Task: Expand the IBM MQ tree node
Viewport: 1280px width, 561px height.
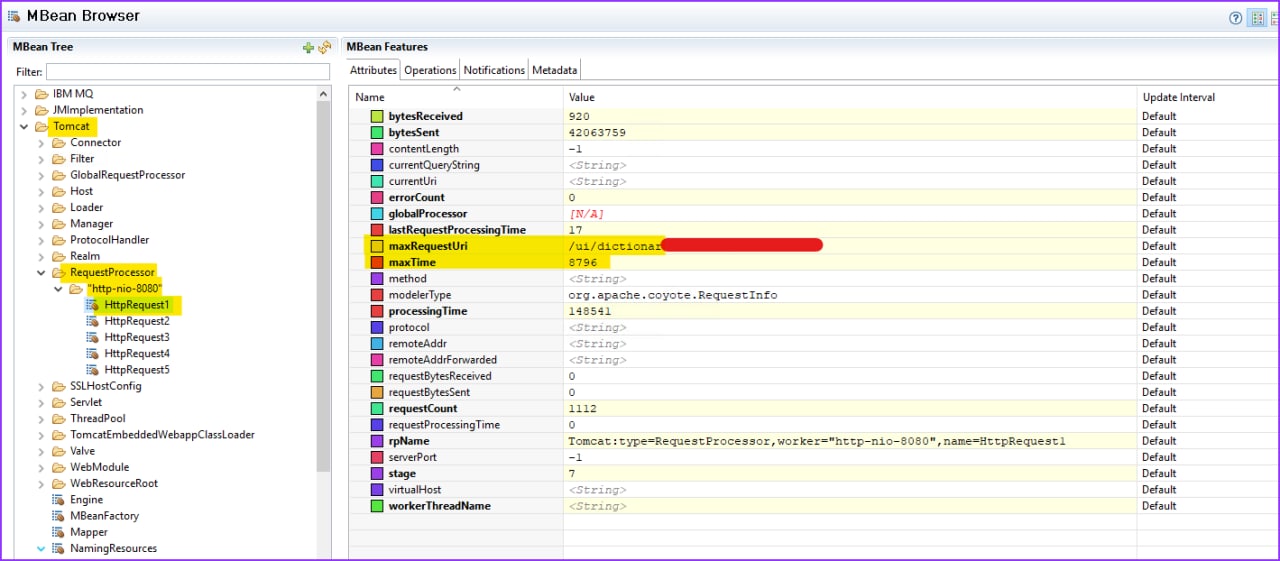Action: click(24, 94)
